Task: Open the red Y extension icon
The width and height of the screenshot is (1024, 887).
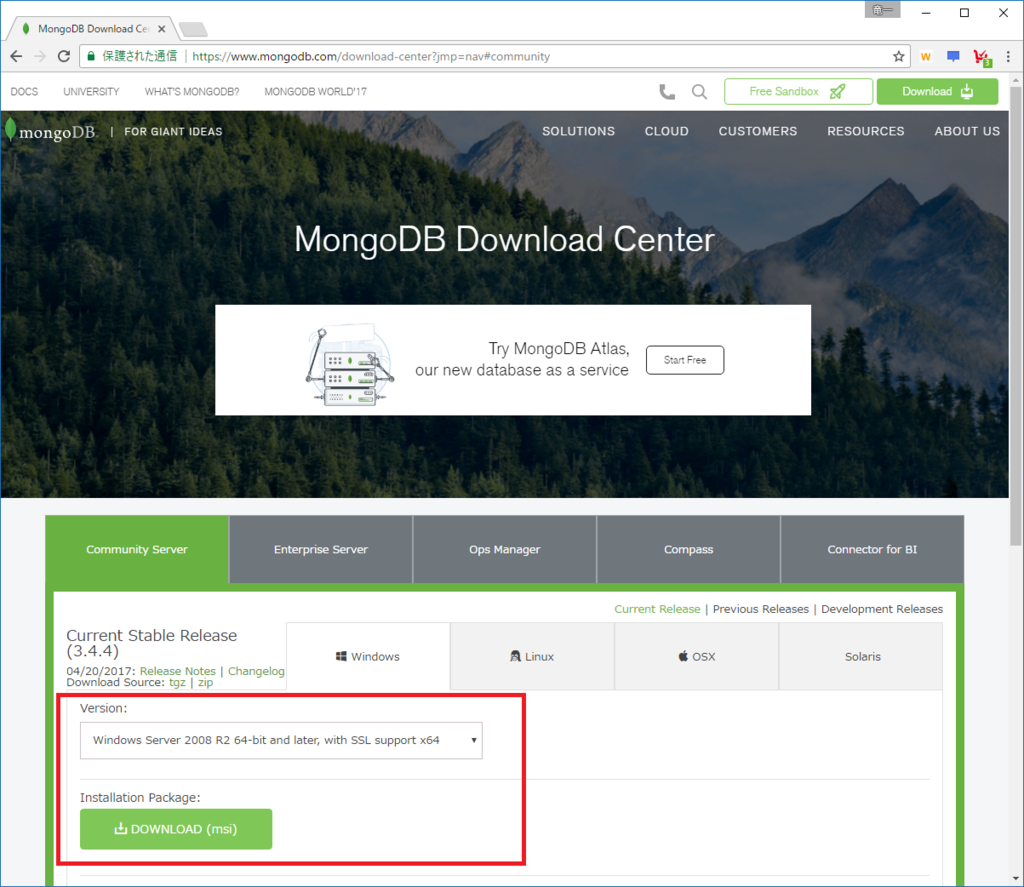Action: tap(982, 57)
